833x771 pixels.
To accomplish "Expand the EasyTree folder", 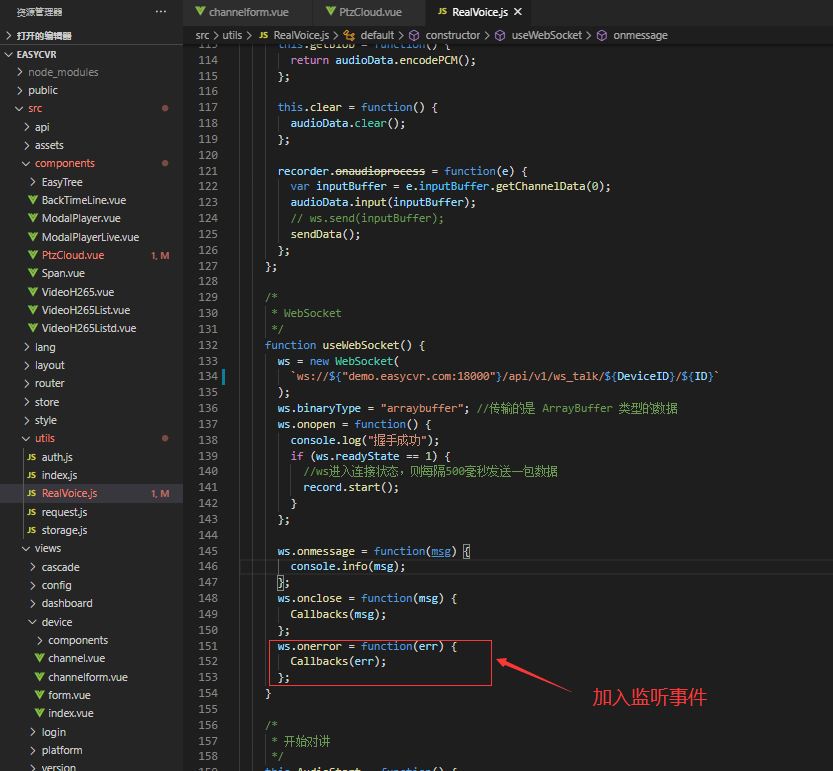I will click(x=33, y=182).
